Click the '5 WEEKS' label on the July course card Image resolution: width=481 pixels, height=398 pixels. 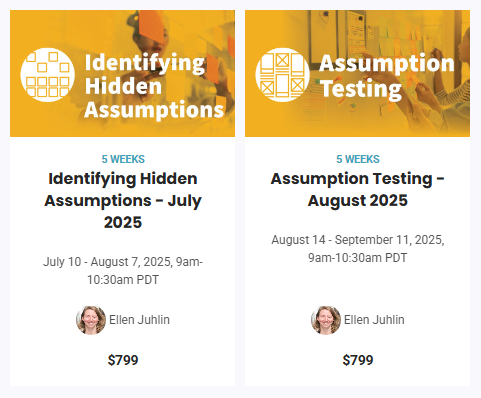pyautogui.click(x=123, y=159)
